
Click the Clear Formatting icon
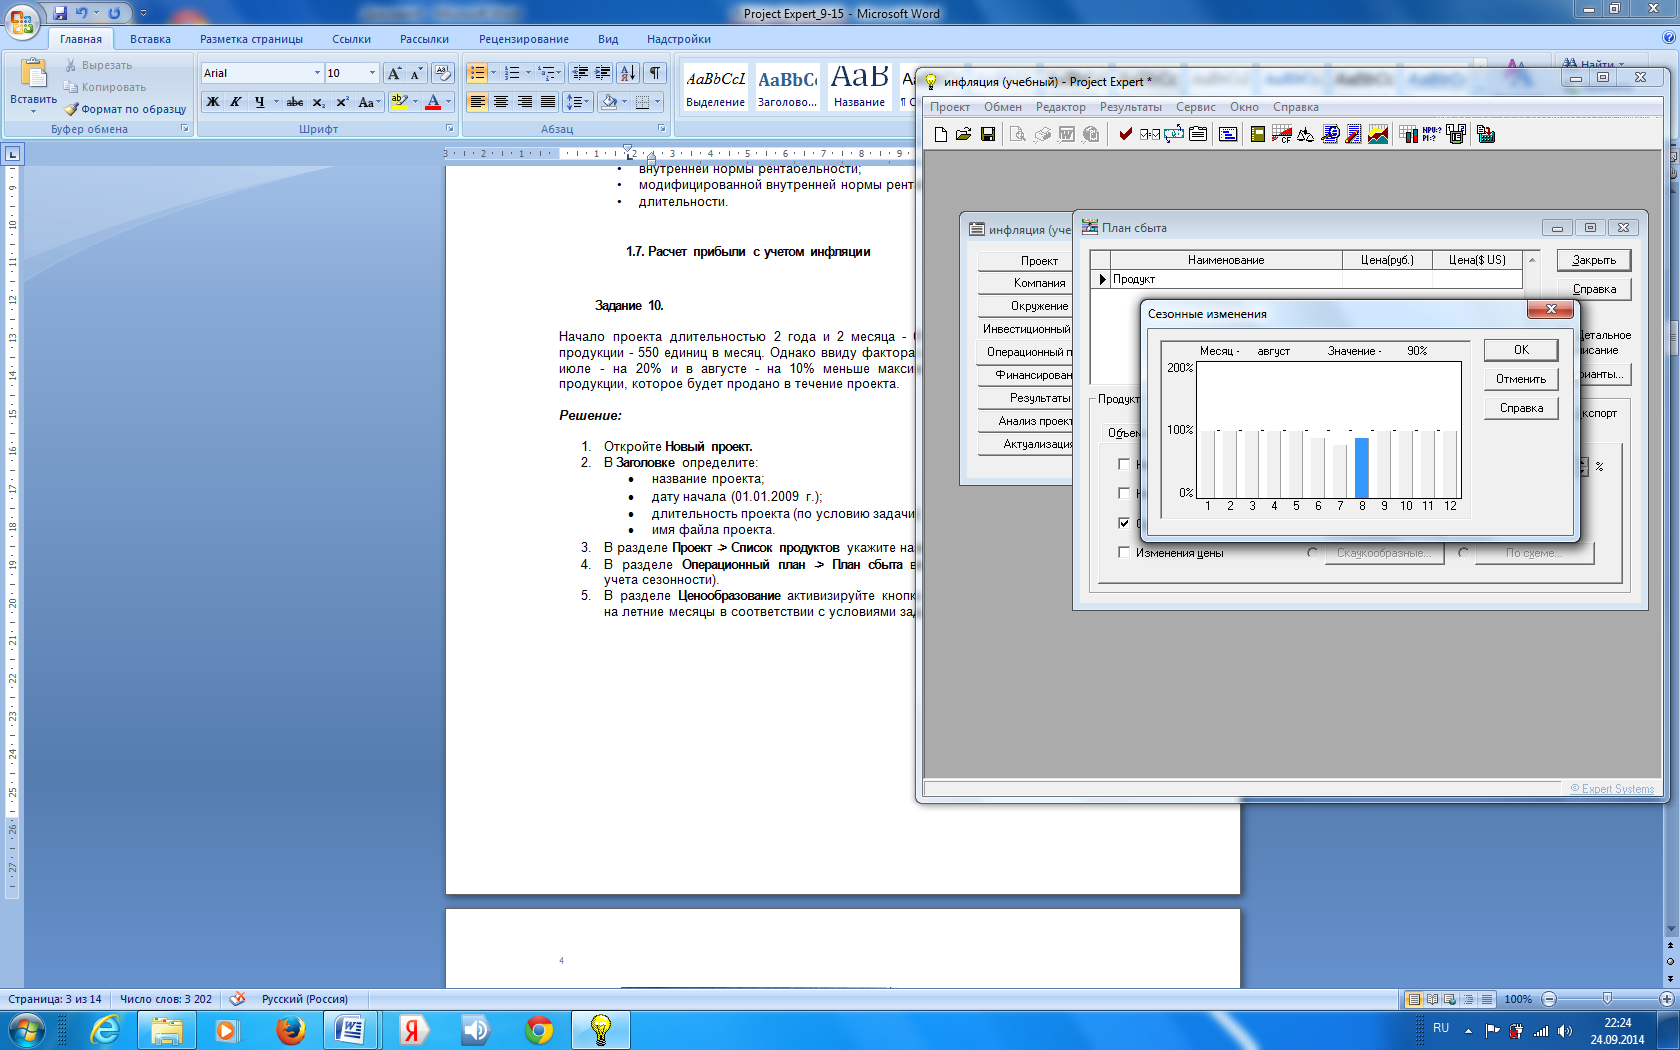tap(443, 73)
